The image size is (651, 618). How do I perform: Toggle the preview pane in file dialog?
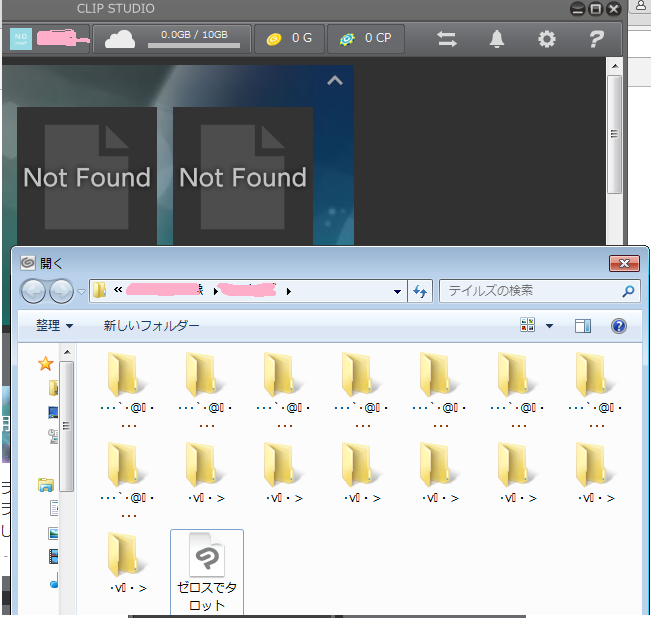(583, 326)
